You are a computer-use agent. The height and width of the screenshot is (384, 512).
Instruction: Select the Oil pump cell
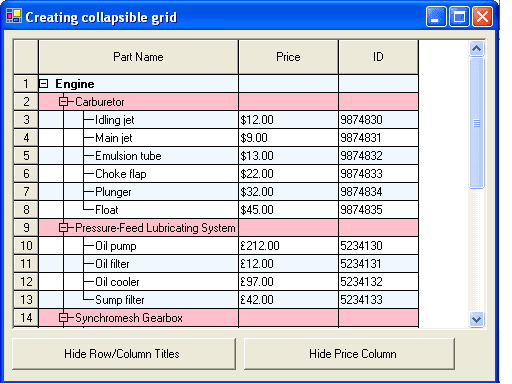click(139, 246)
